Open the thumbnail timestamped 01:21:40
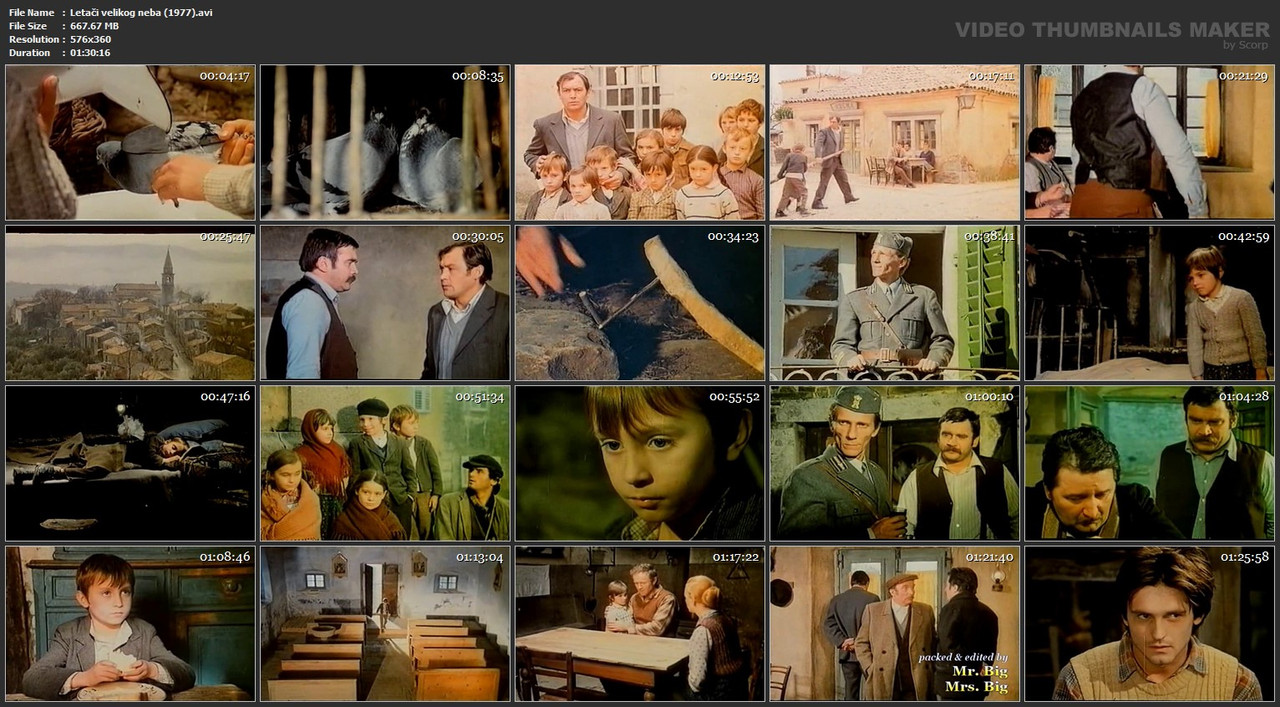Viewport: 1280px width, 707px height. pos(895,623)
